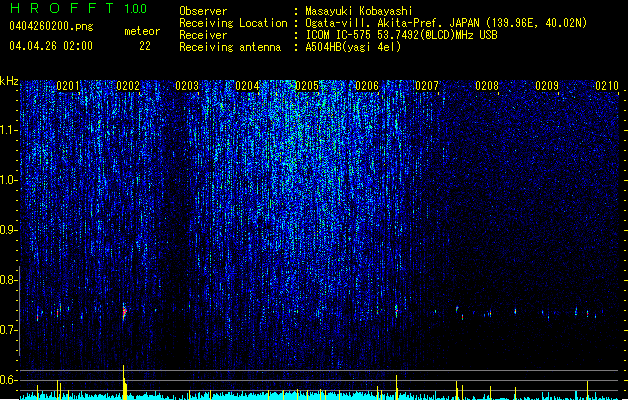Image resolution: width=629 pixels, height=400 pixels.
Task: Click the 0207 time marker
Action: coord(427,86)
